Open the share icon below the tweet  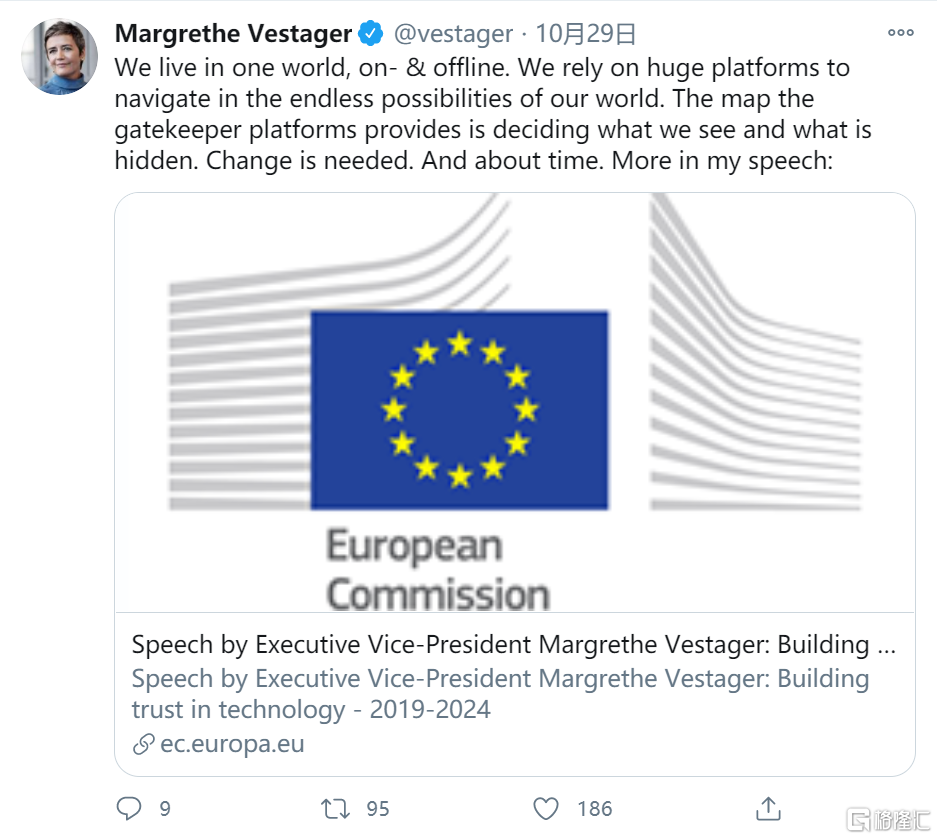coord(768,808)
